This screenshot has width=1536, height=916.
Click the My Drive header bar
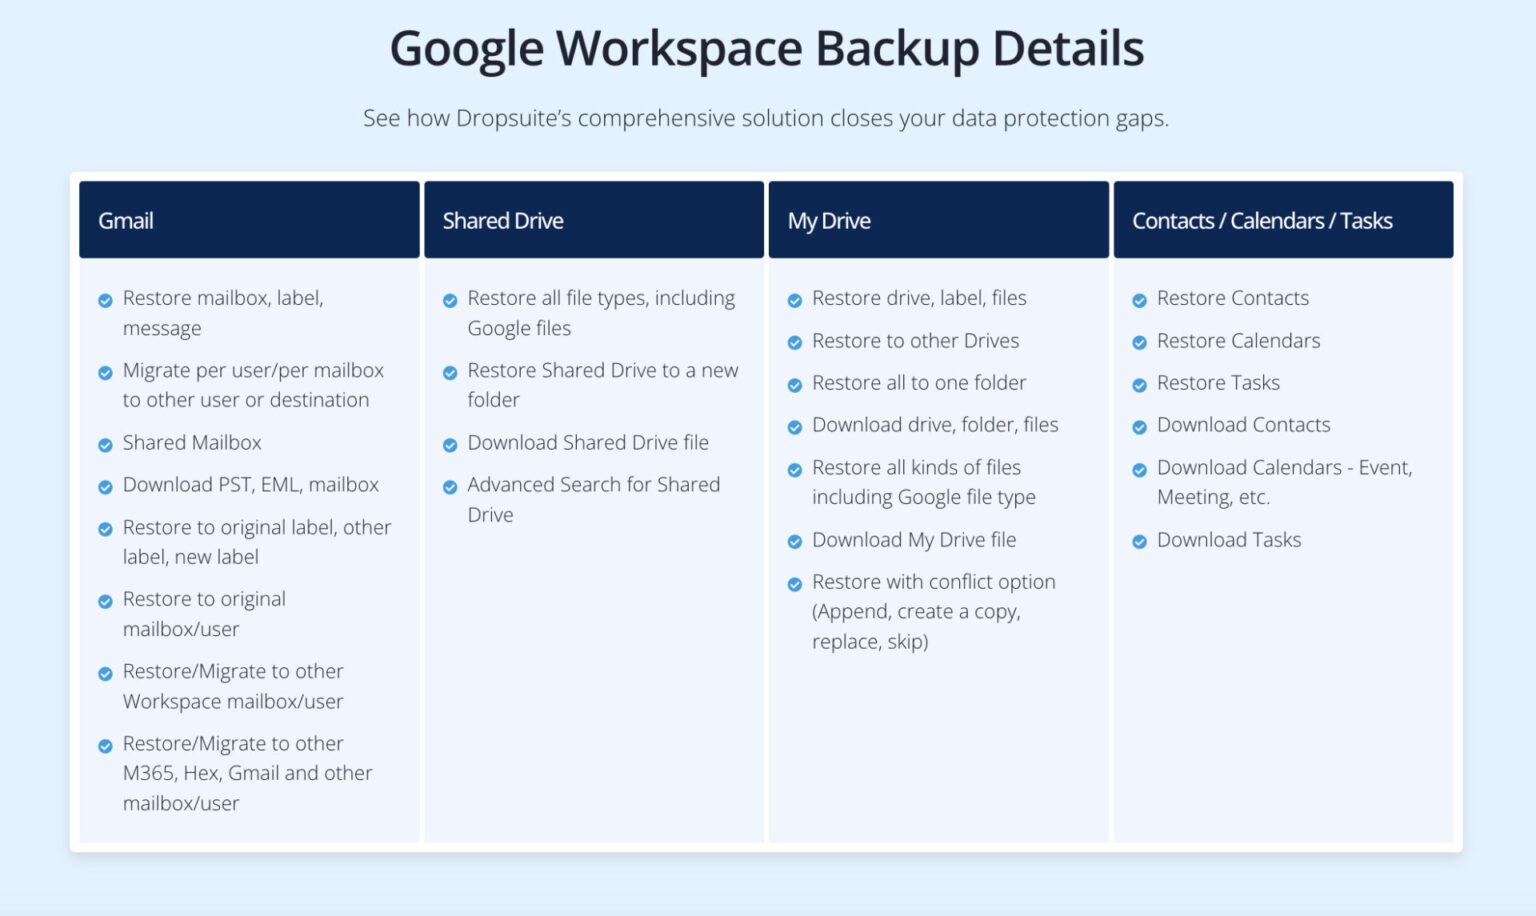click(939, 220)
